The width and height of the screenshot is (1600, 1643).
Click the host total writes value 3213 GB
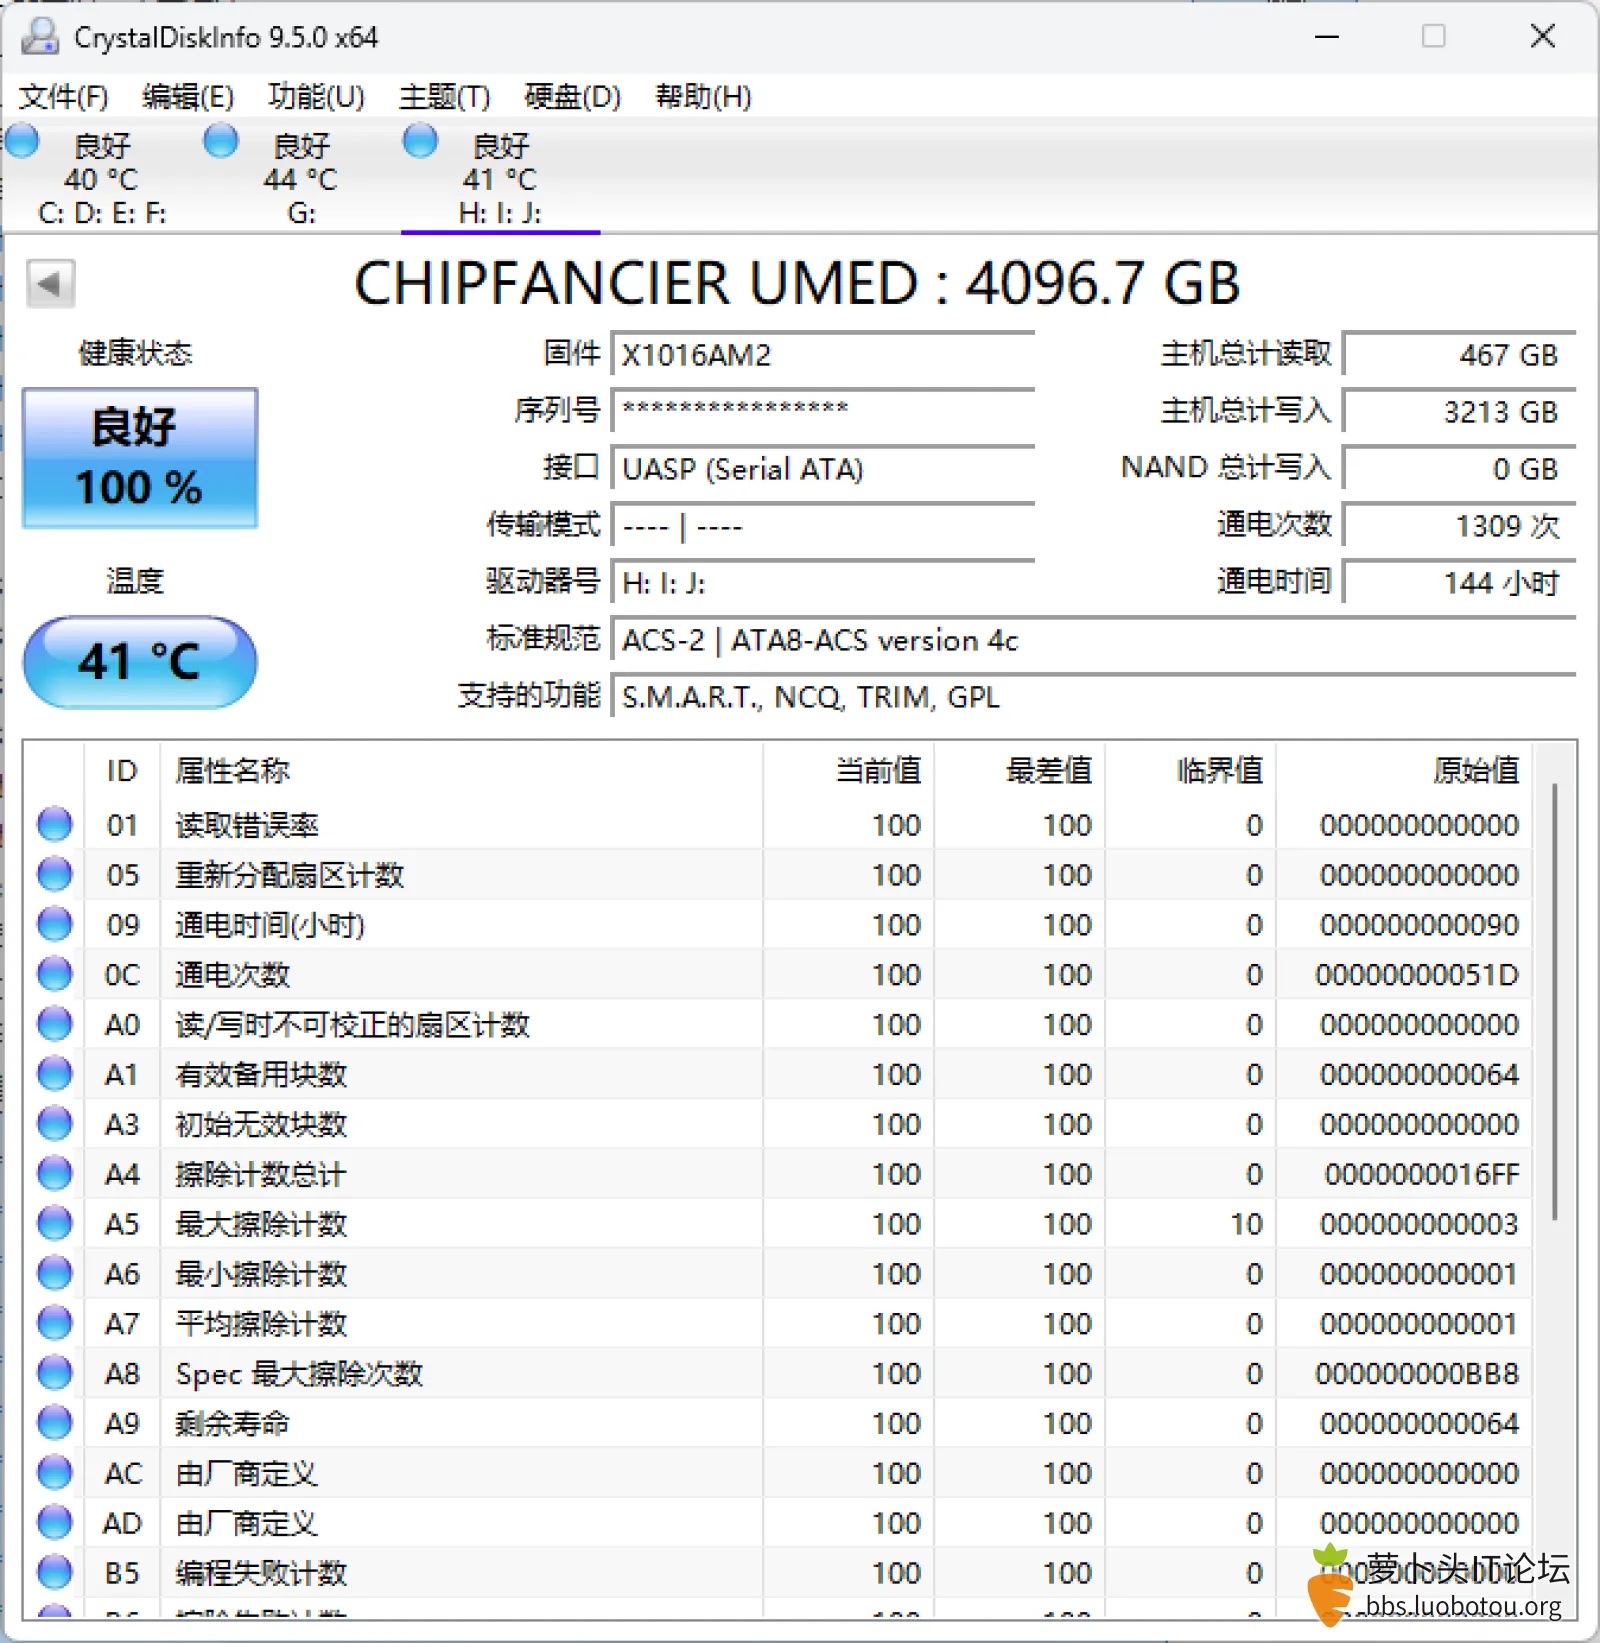click(x=1460, y=411)
